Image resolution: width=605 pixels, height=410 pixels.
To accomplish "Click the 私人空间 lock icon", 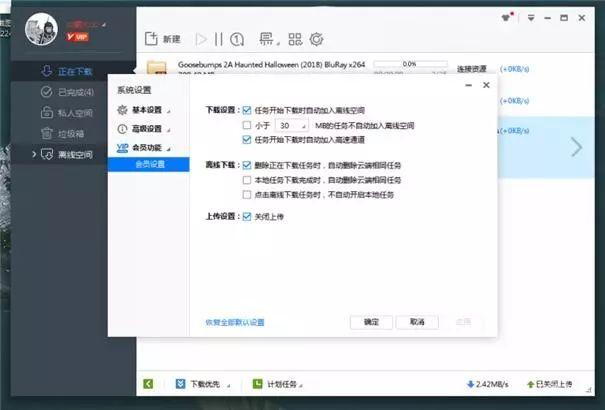I will (47, 113).
